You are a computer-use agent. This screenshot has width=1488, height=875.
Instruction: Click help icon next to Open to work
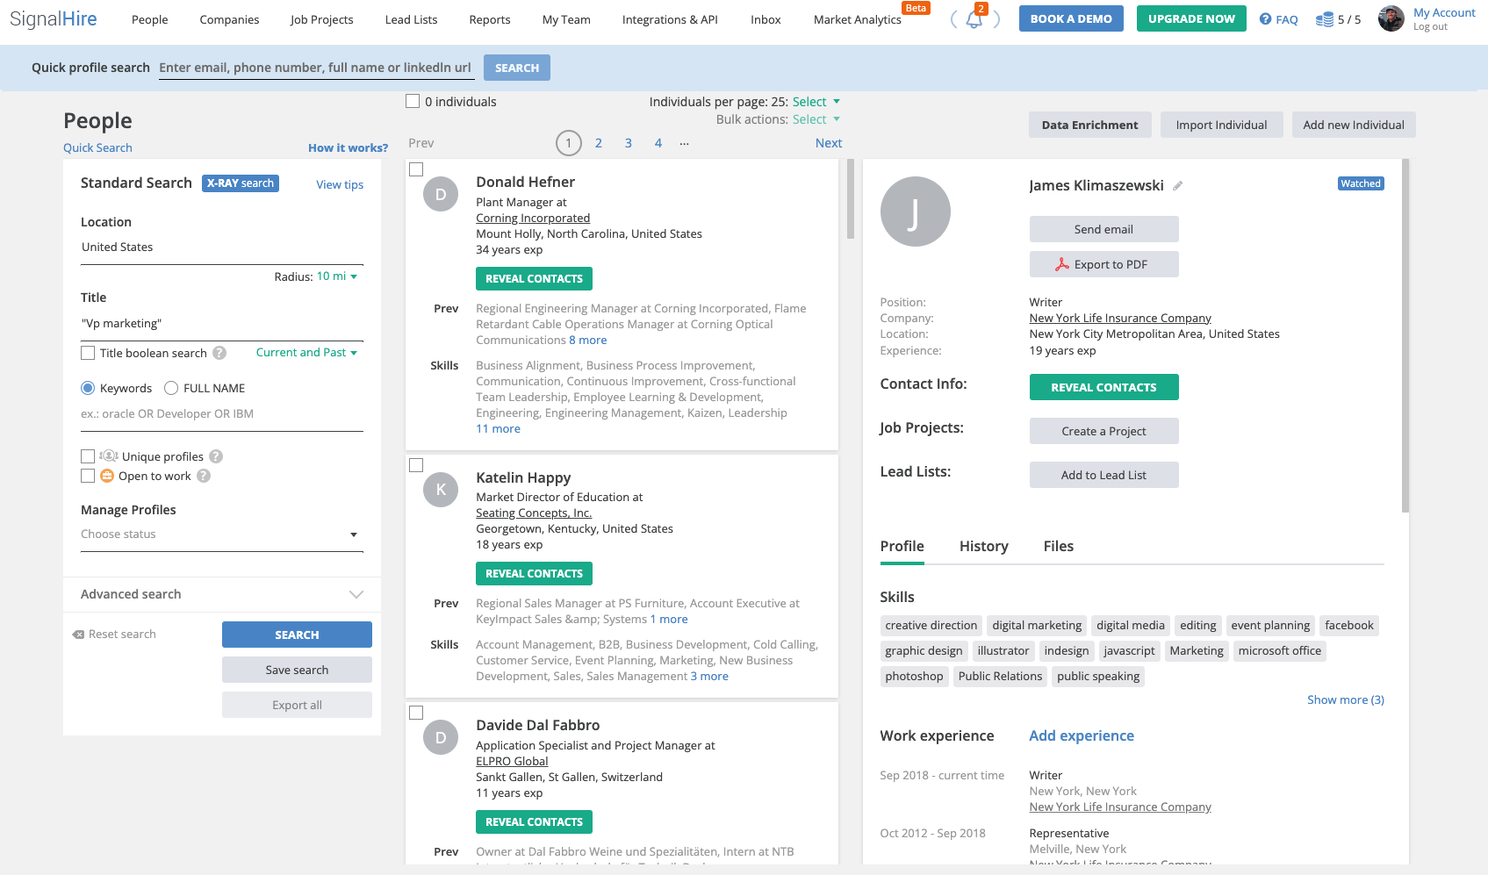coord(204,476)
